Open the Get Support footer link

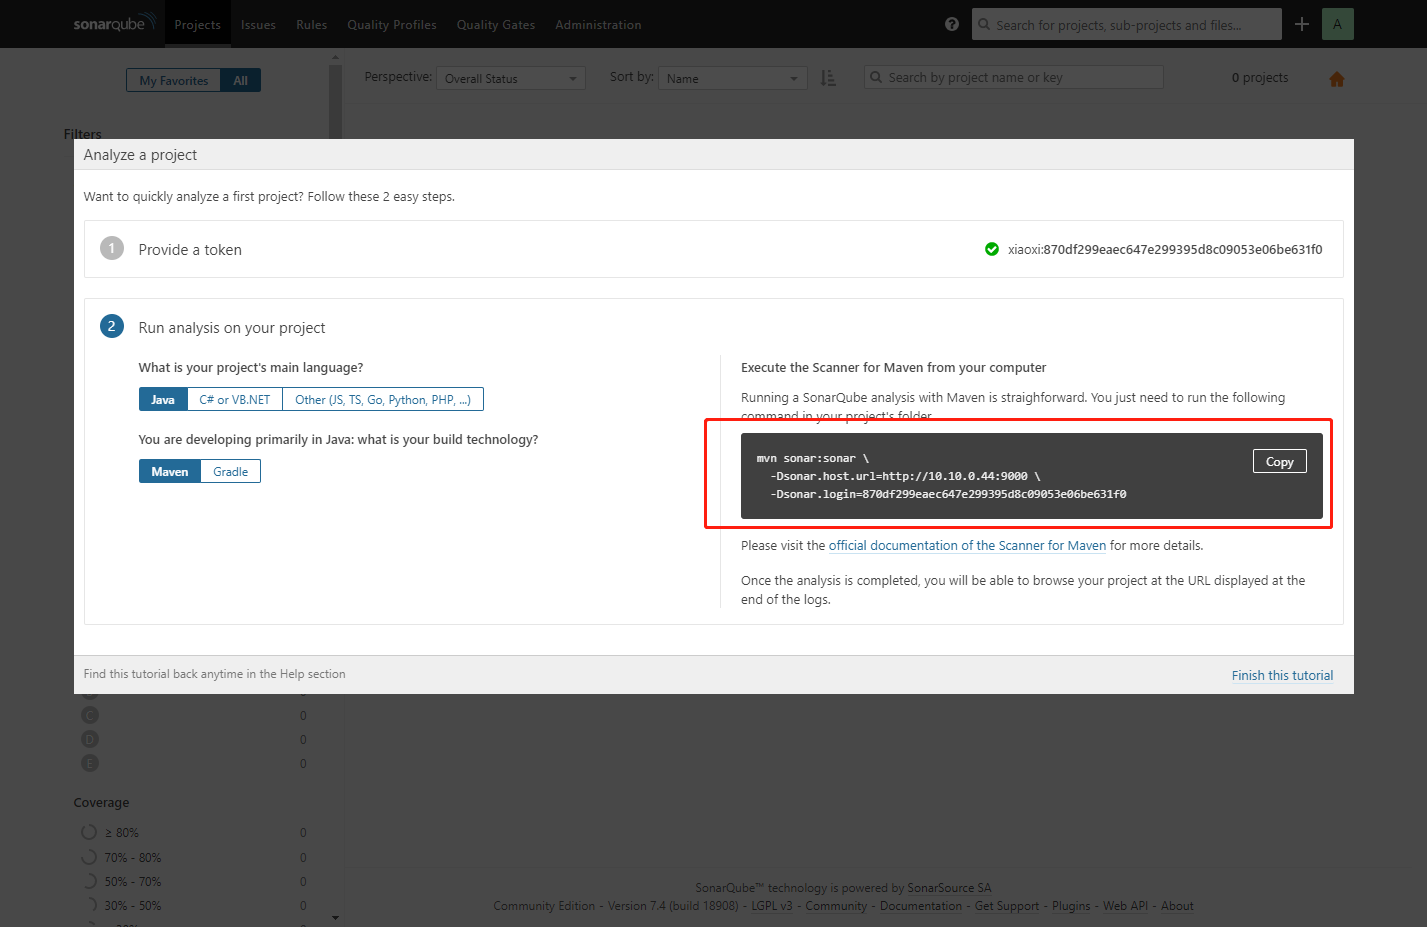click(1007, 906)
